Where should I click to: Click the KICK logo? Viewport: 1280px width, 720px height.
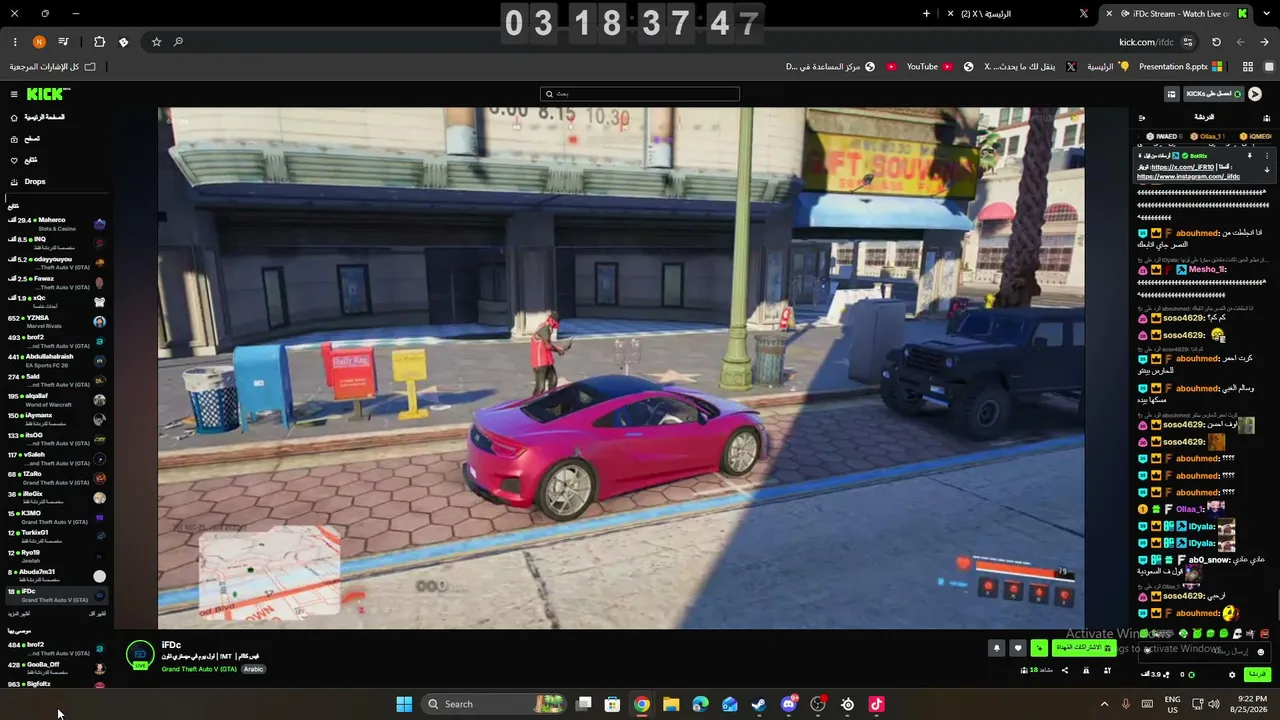coord(48,94)
